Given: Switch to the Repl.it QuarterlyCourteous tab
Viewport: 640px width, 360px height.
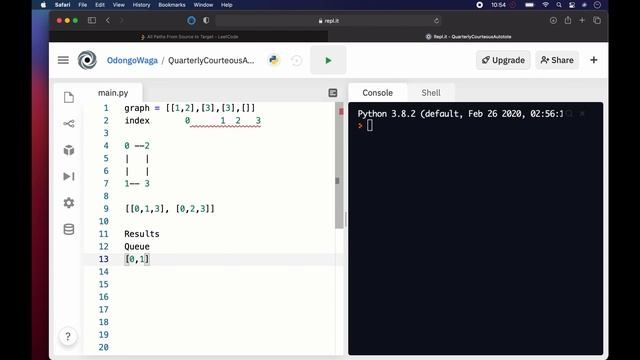Looking at the screenshot, I should (x=468, y=37).
